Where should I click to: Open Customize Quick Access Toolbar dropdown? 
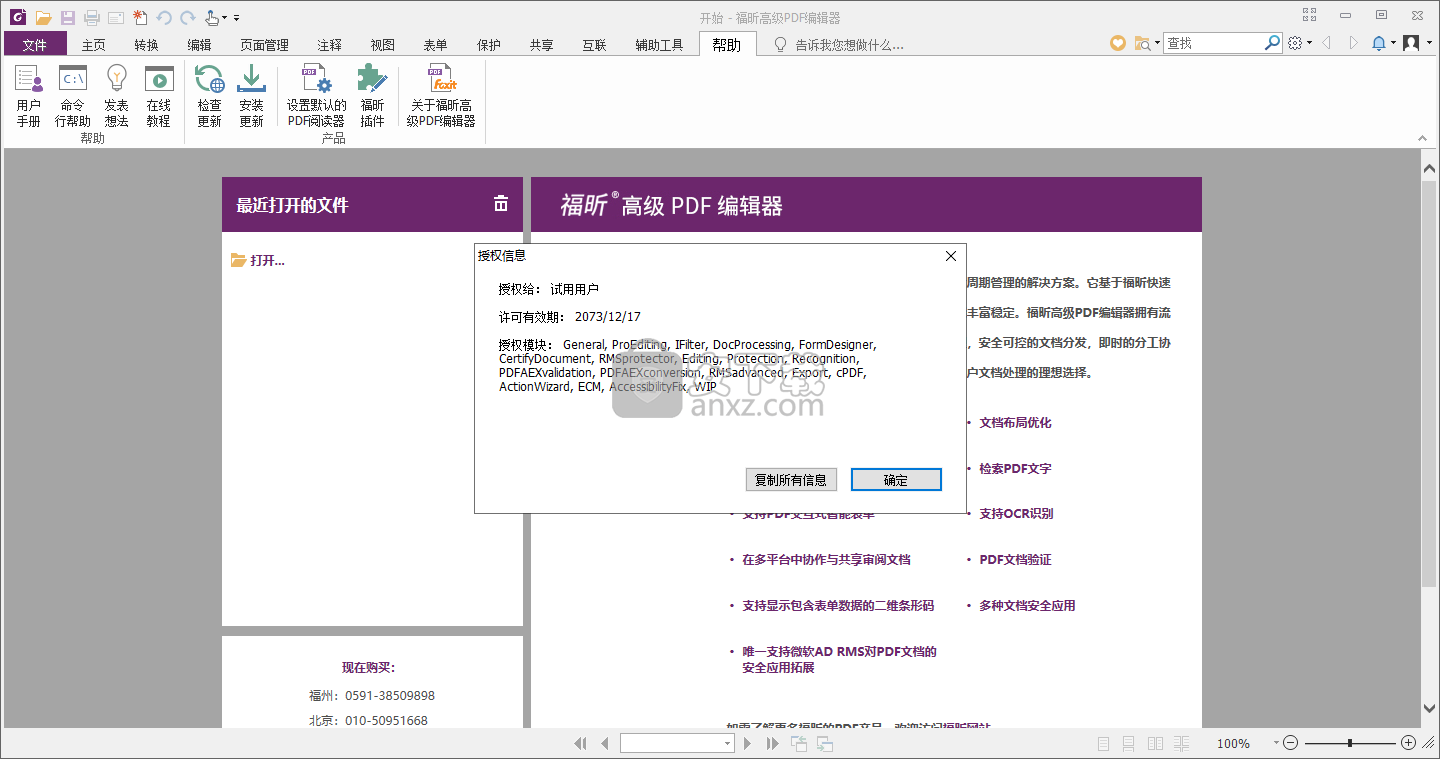237,18
